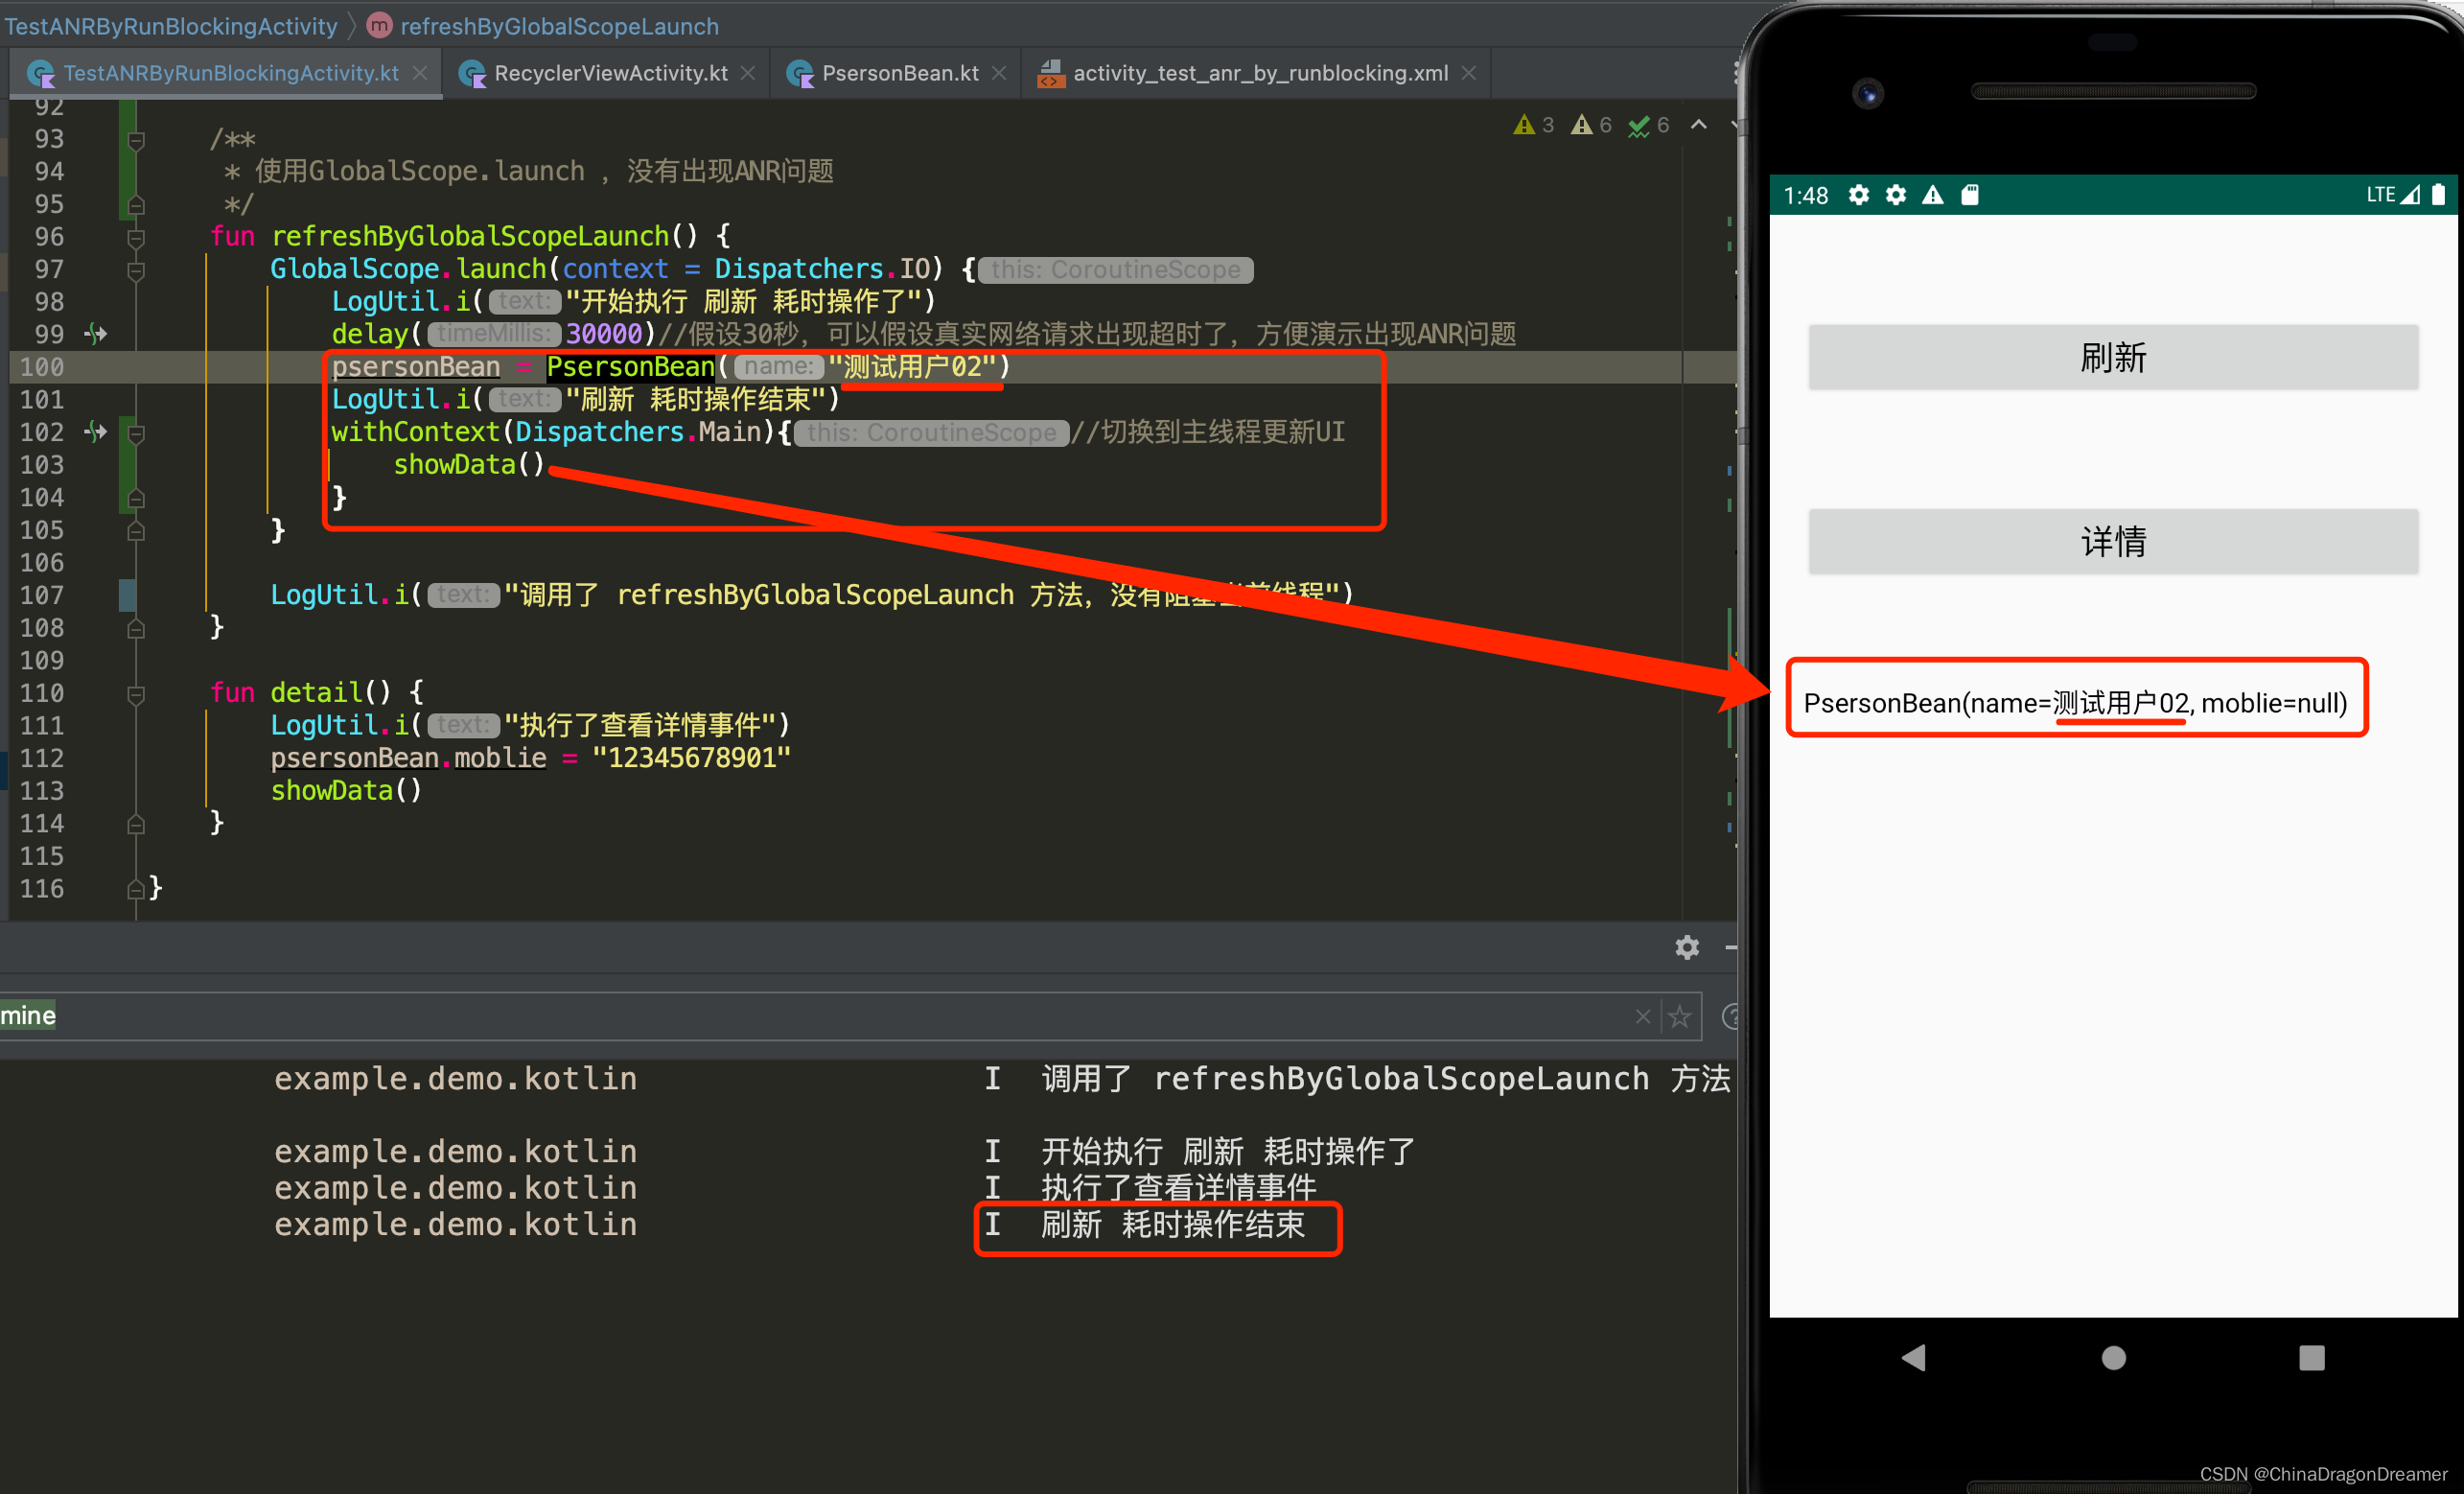Tap first settings gear in emulator status bar
The height and width of the screenshot is (1494, 2464).
click(x=1858, y=195)
